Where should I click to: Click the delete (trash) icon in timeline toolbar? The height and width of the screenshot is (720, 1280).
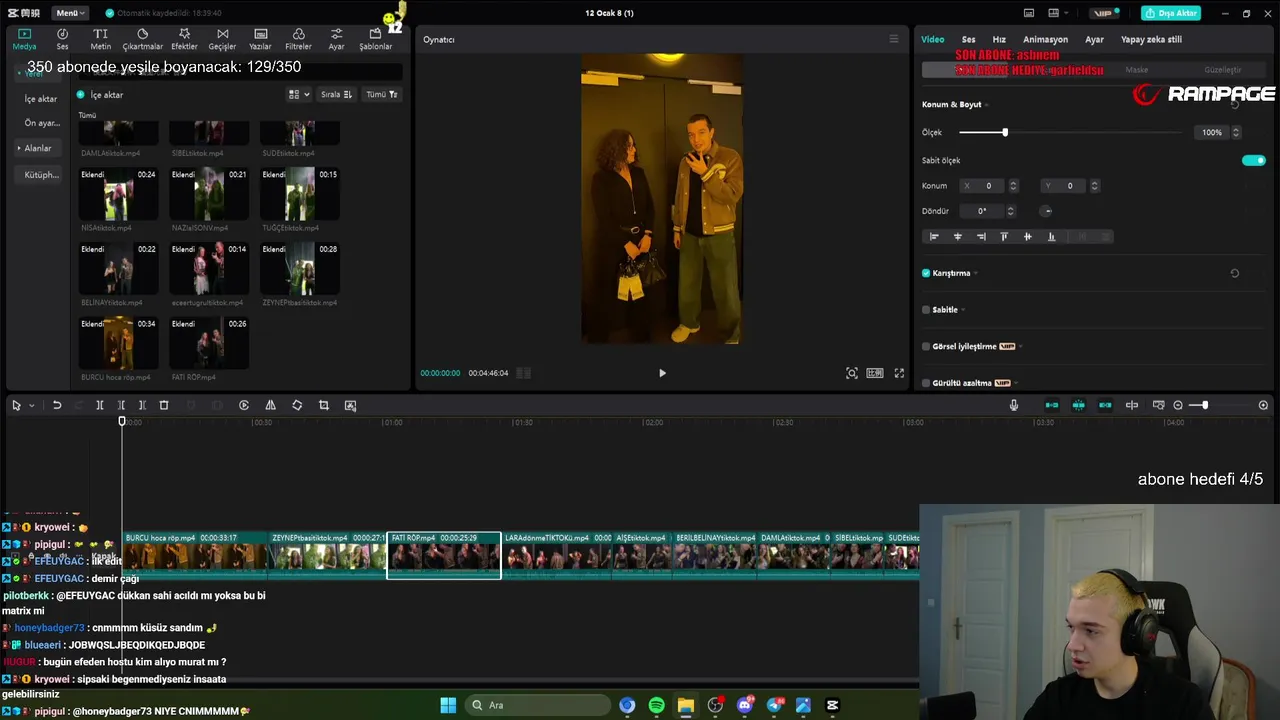pyautogui.click(x=164, y=405)
